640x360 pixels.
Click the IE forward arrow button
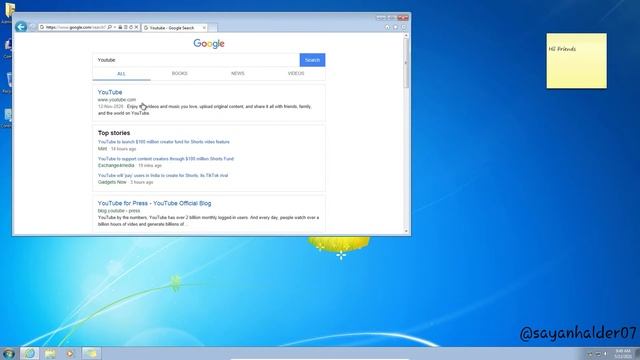pyautogui.click(x=33, y=27)
